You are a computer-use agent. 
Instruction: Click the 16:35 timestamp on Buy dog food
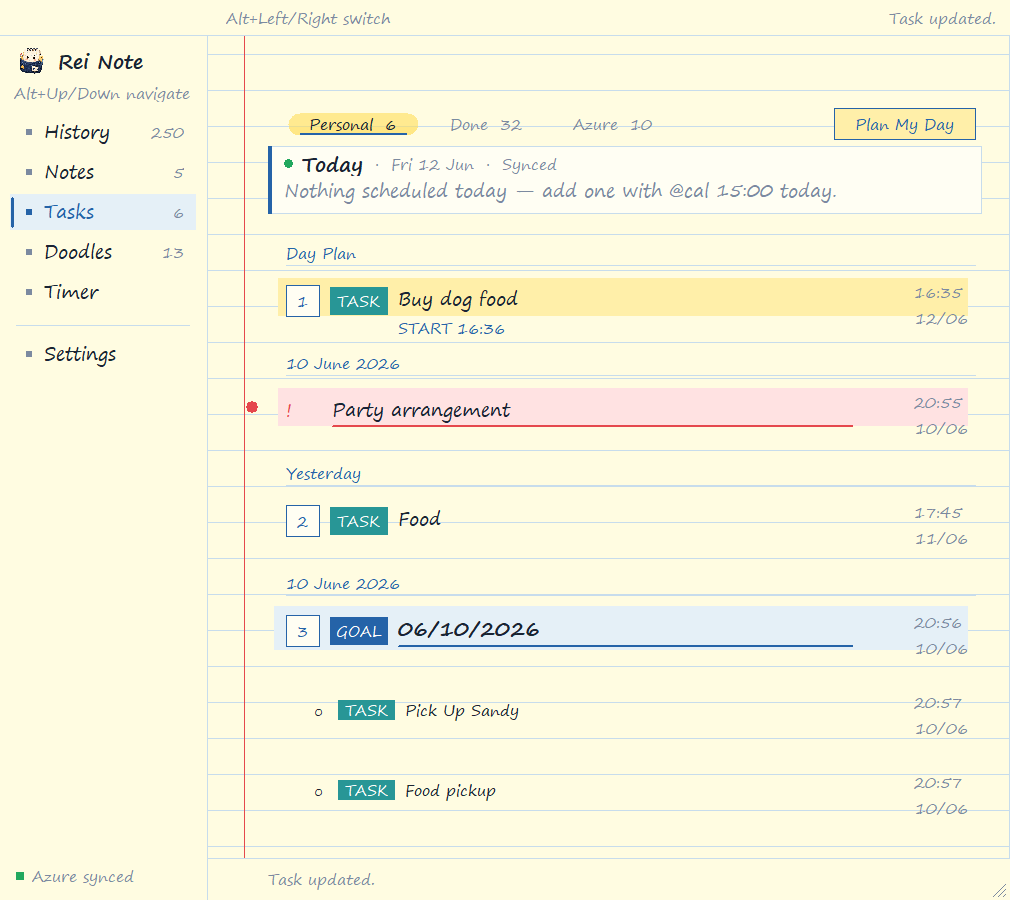[939, 293]
